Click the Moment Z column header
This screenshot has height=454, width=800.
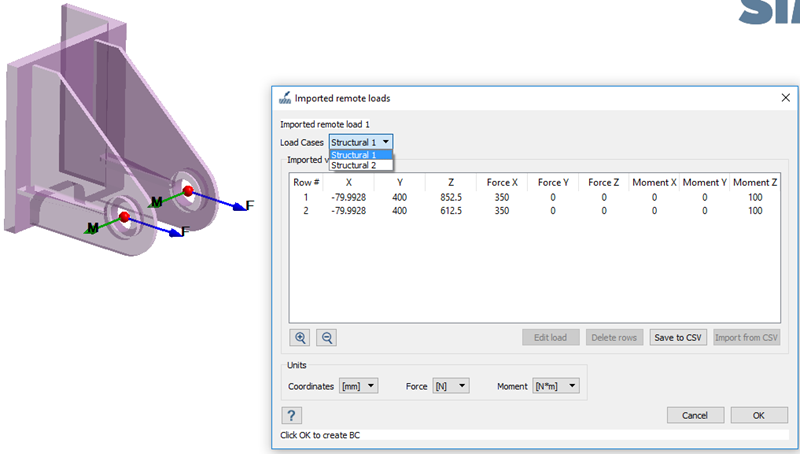tap(755, 182)
